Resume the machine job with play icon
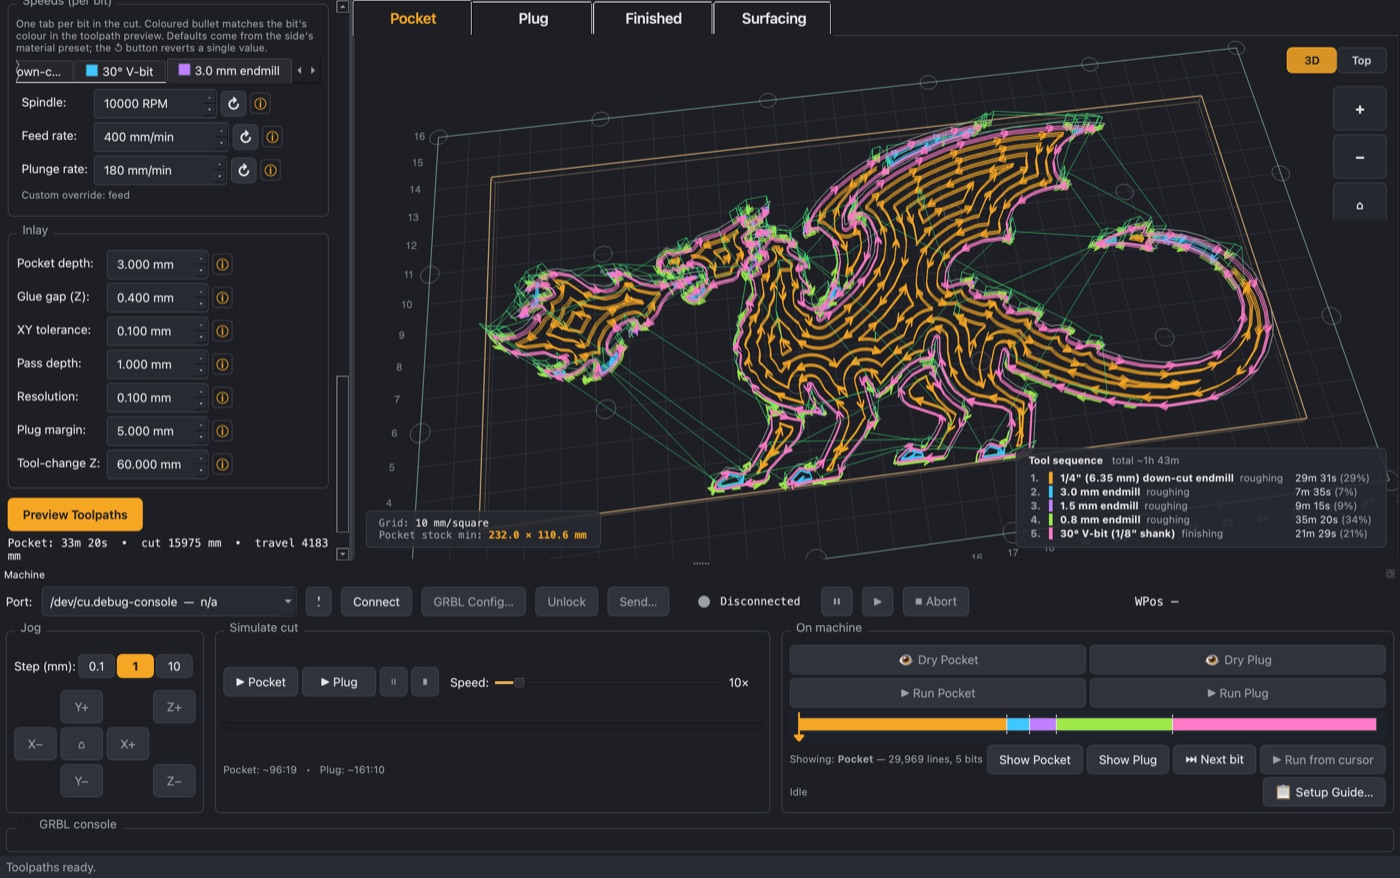Screen dimensions: 1400x878 point(877,602)
